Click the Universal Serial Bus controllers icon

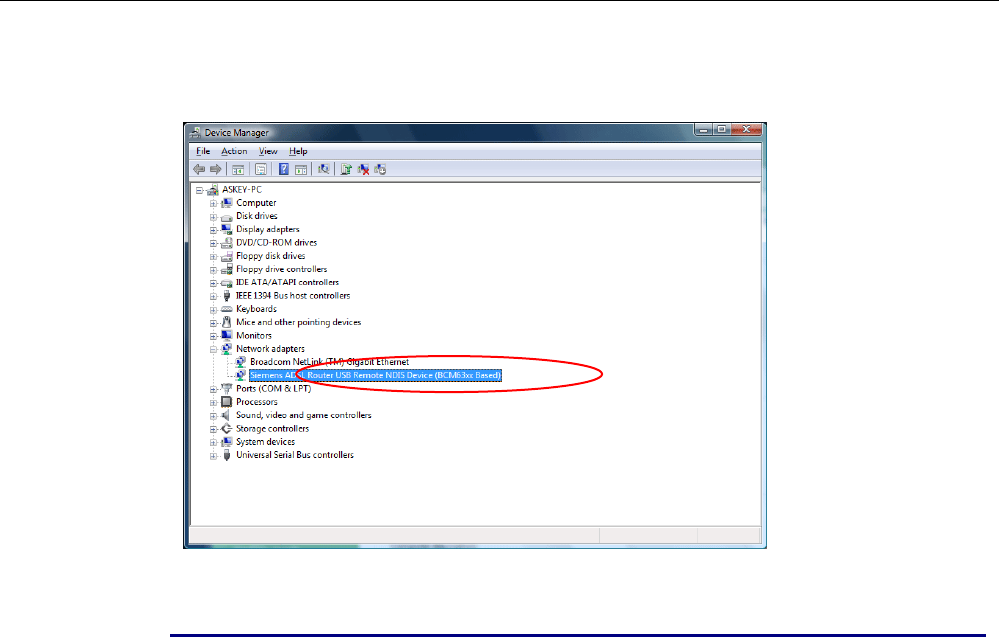point(226,455)
